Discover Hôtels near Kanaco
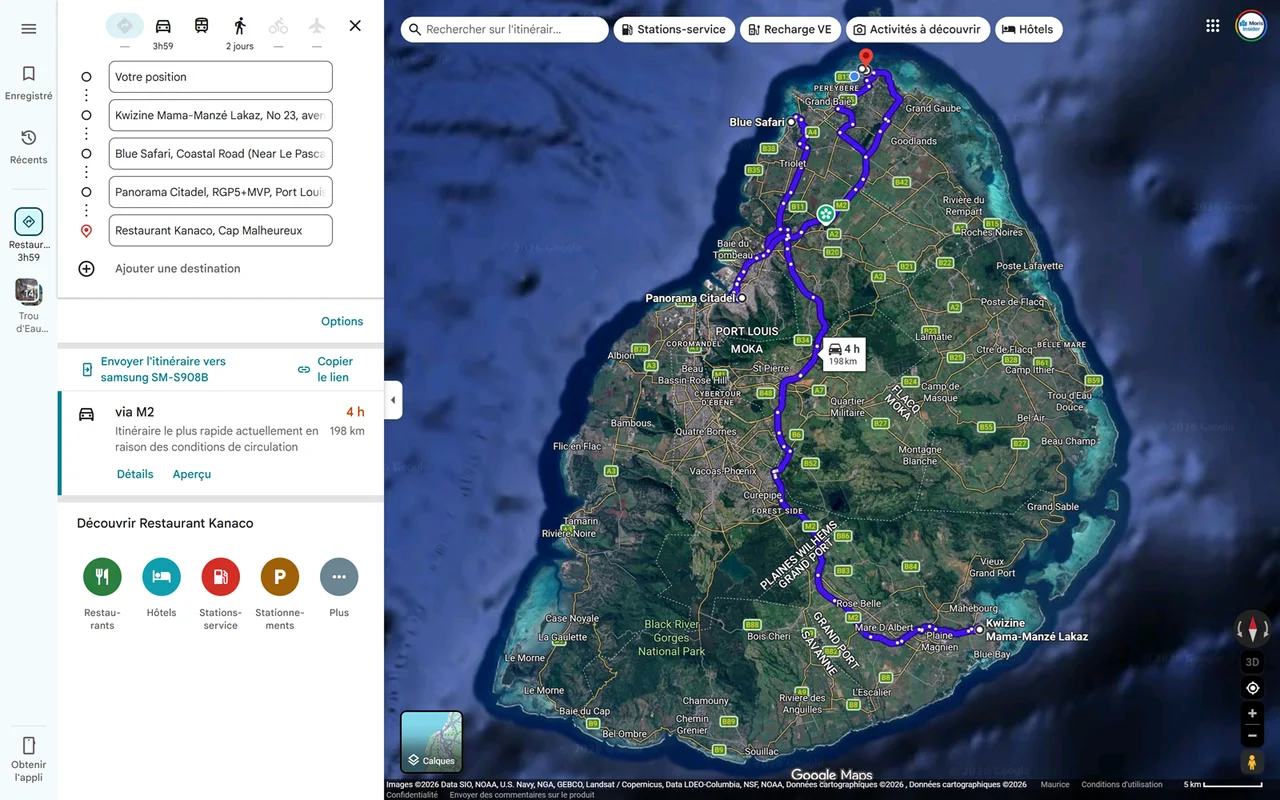The image size is (1280, 800). 161,577
